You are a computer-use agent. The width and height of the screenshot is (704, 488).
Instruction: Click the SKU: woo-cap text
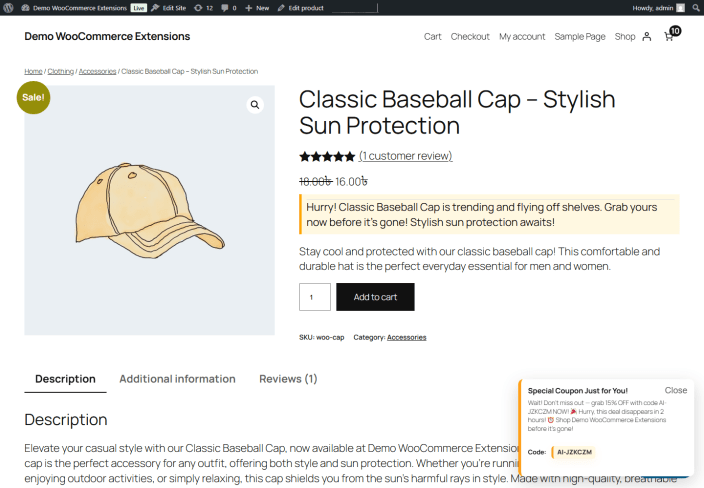tap(321, 337)
